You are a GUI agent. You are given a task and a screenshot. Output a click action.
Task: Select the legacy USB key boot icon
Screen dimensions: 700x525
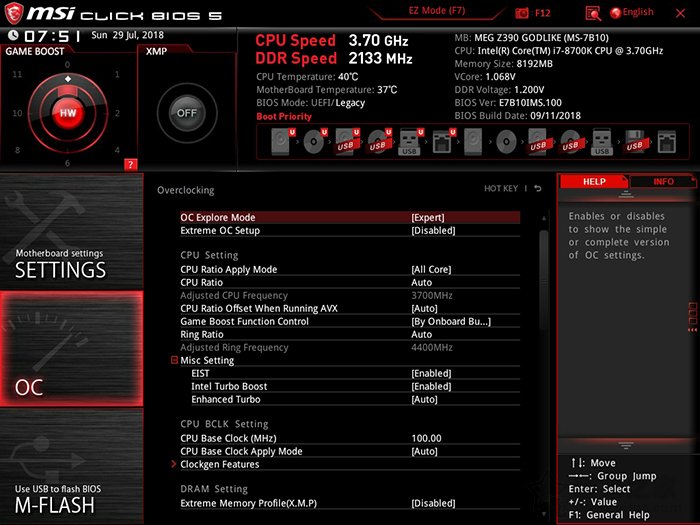tap(602, 142)
